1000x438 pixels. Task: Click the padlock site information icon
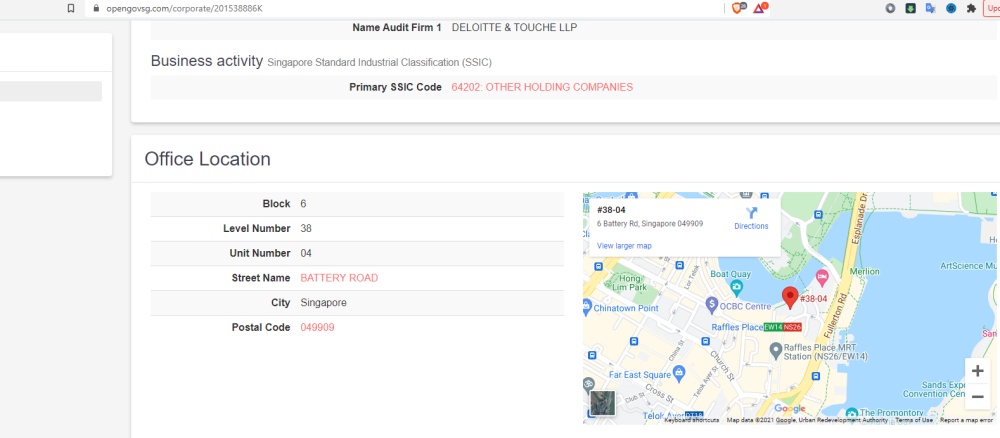click(x=96, y=8)
